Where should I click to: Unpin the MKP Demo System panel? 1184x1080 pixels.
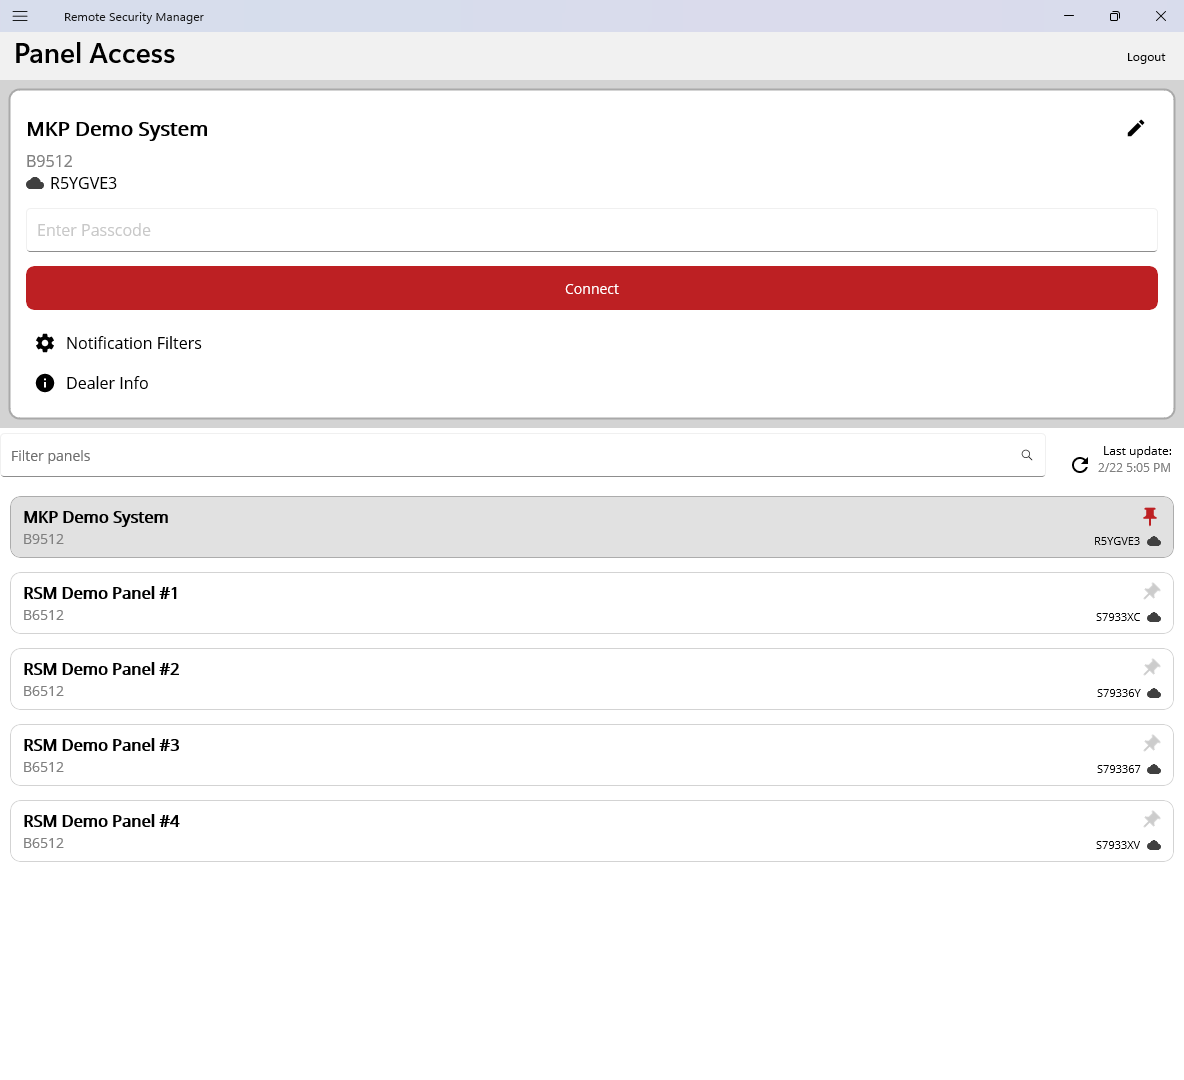pos(1150,516)
